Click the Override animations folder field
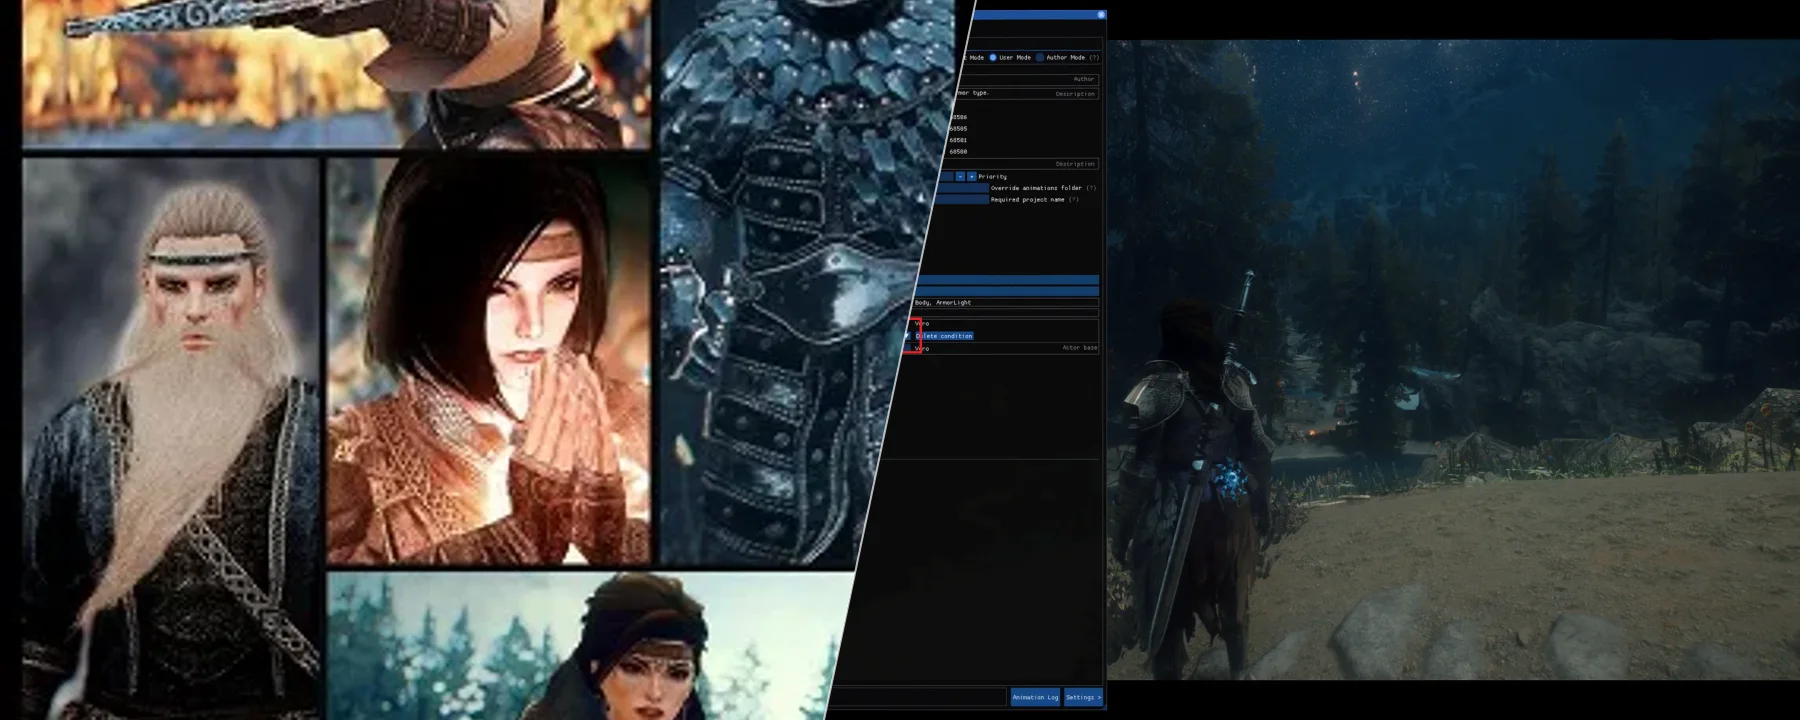Viewport: 1800px width, 720px height. [961, 188]
